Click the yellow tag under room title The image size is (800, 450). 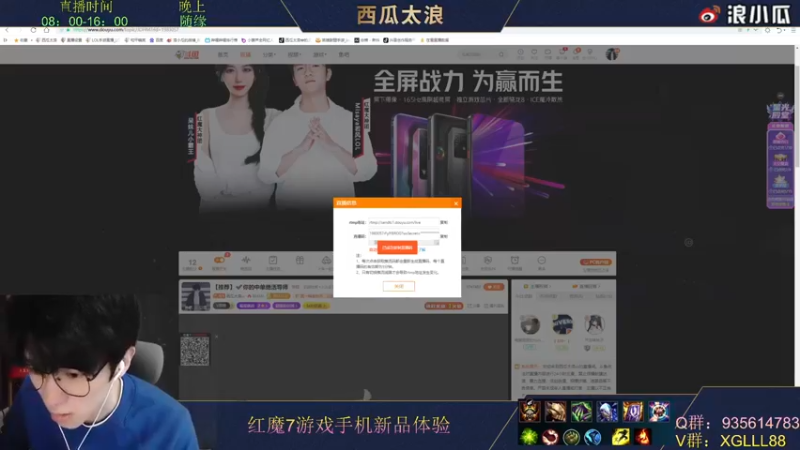coord(316,306)
